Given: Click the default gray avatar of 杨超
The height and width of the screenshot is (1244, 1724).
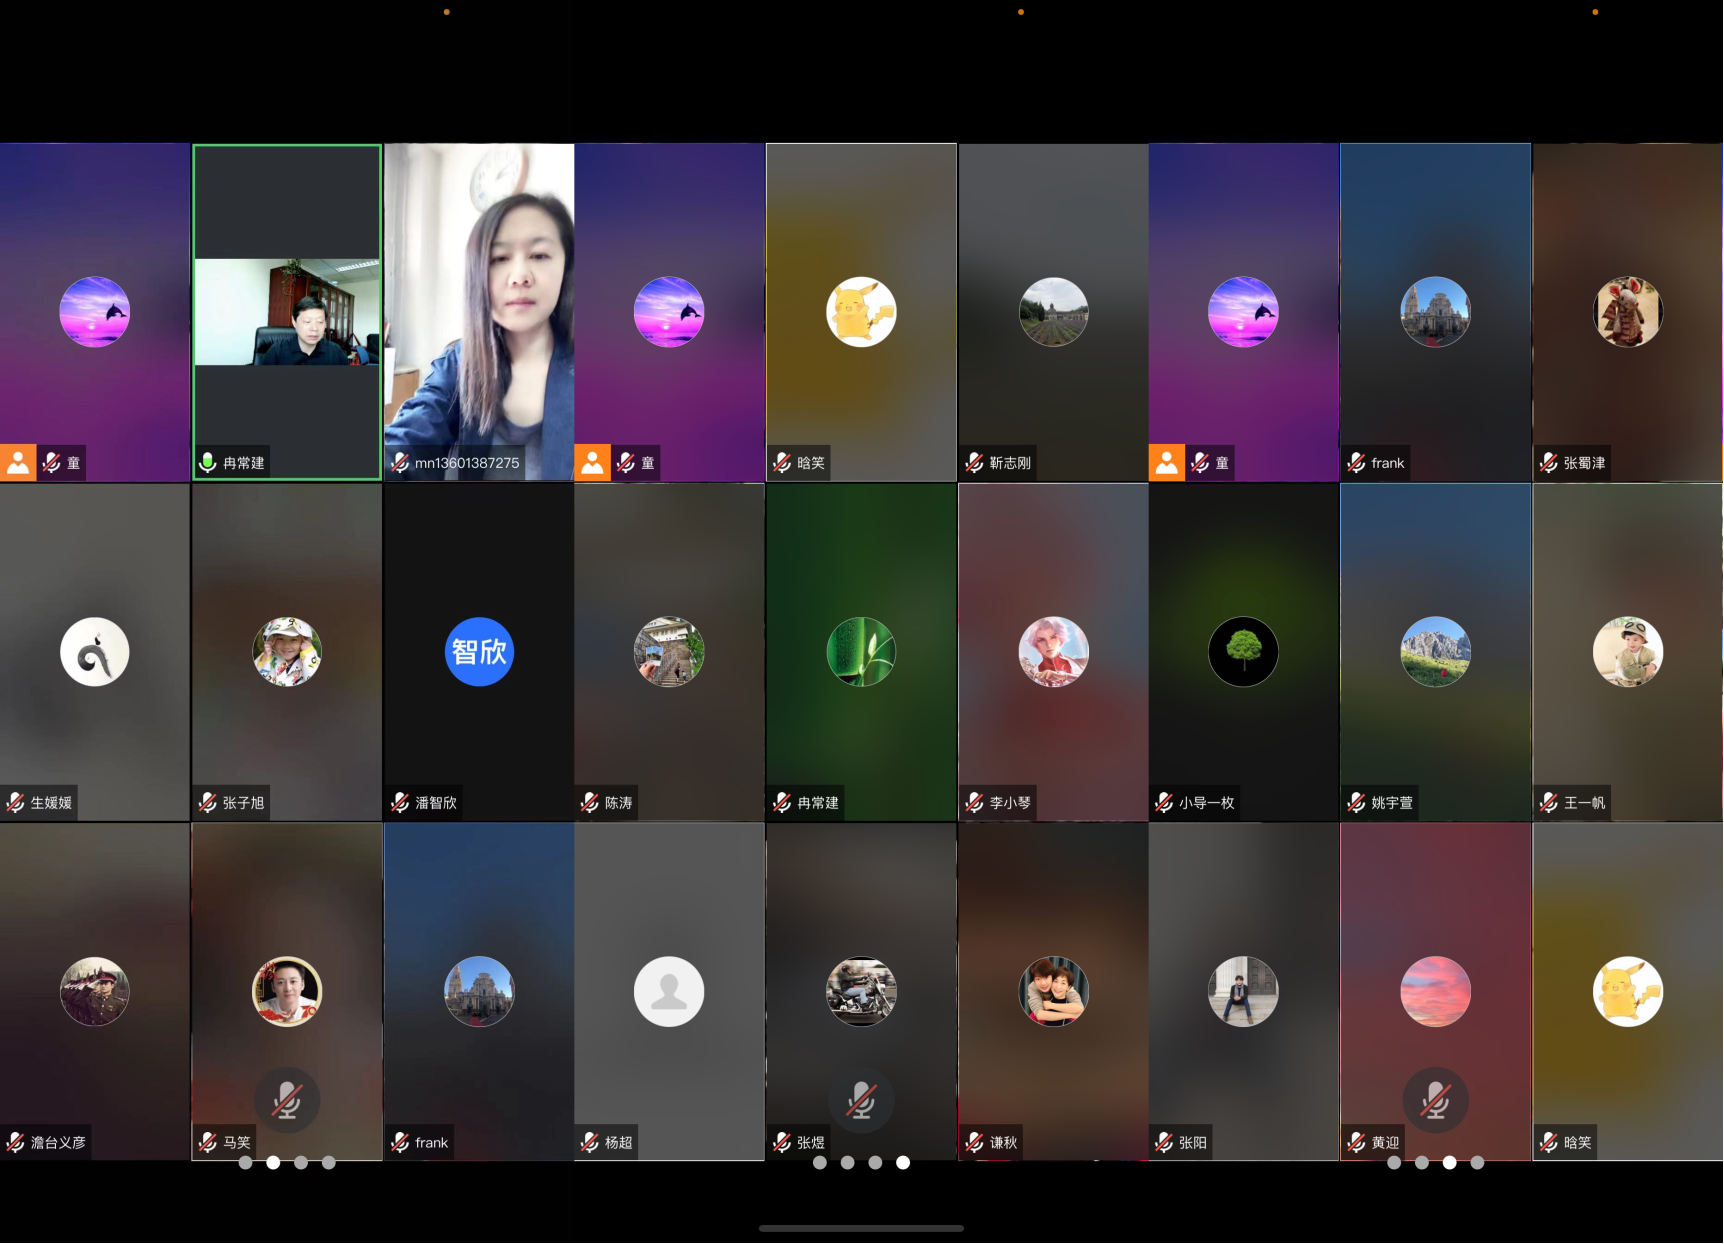Looking at the screenshot, I should click(669, 992).
